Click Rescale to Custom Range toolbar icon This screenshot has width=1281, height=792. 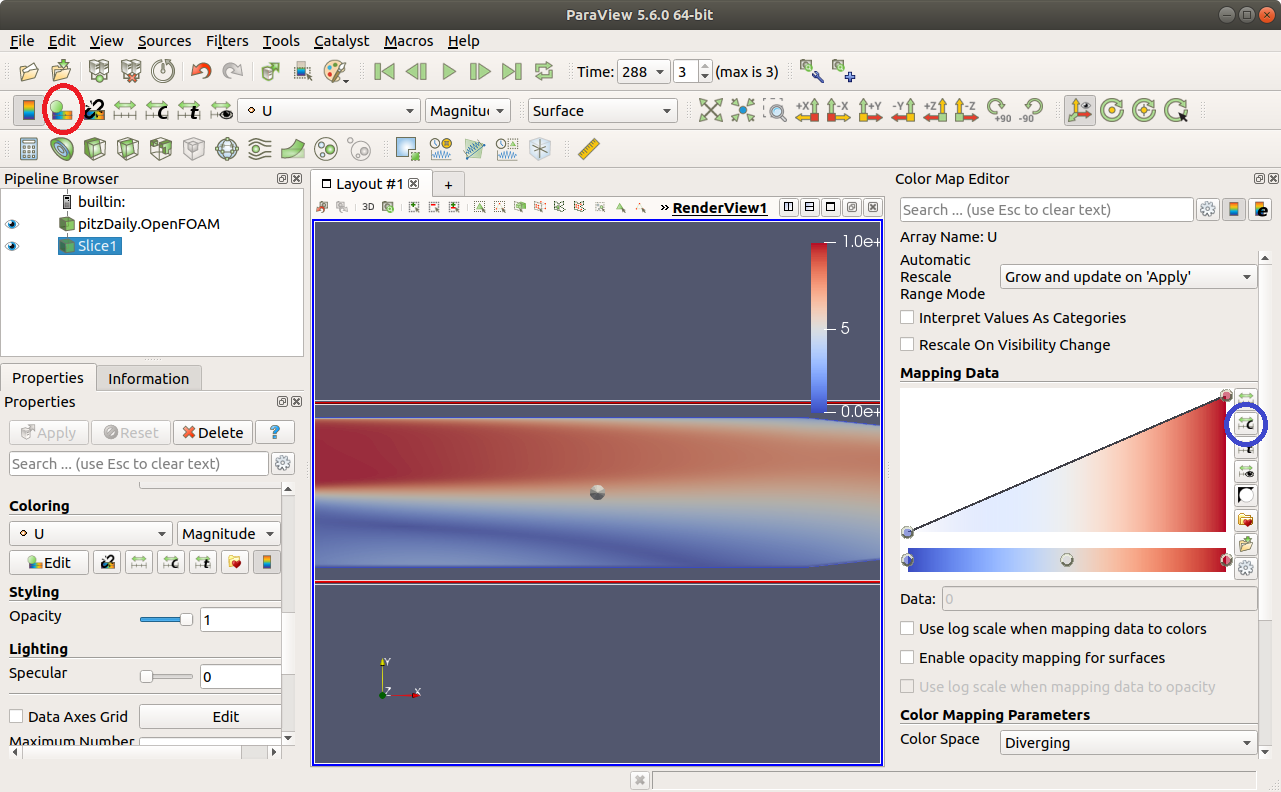tap(157, 110)
